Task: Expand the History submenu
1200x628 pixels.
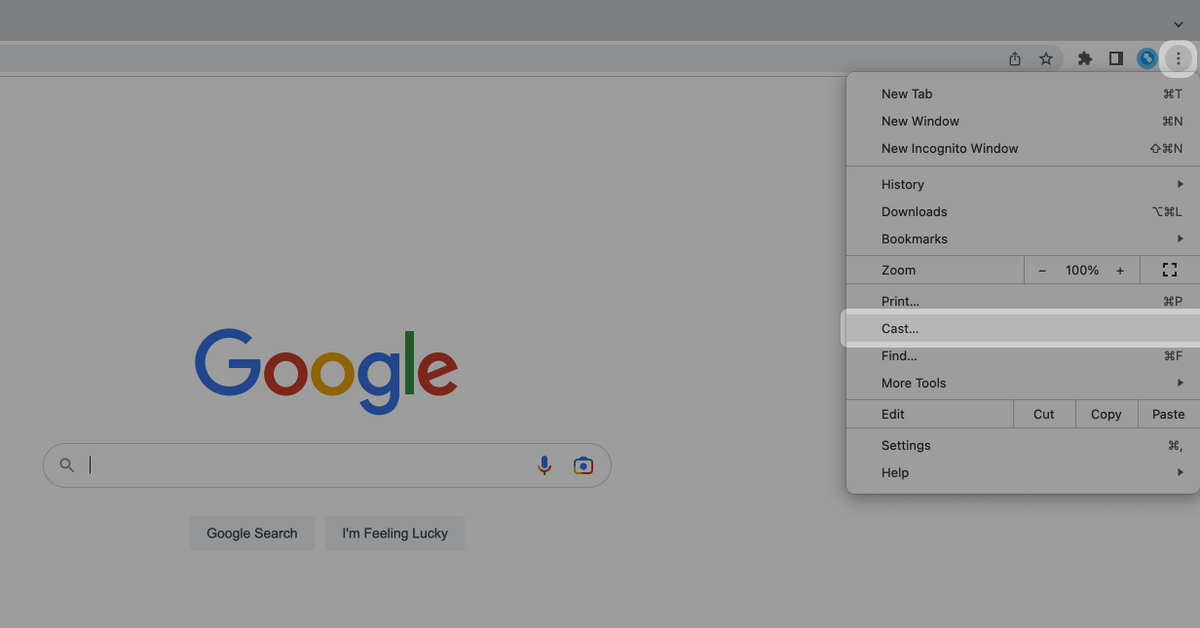Action: tap(1023, 184)
